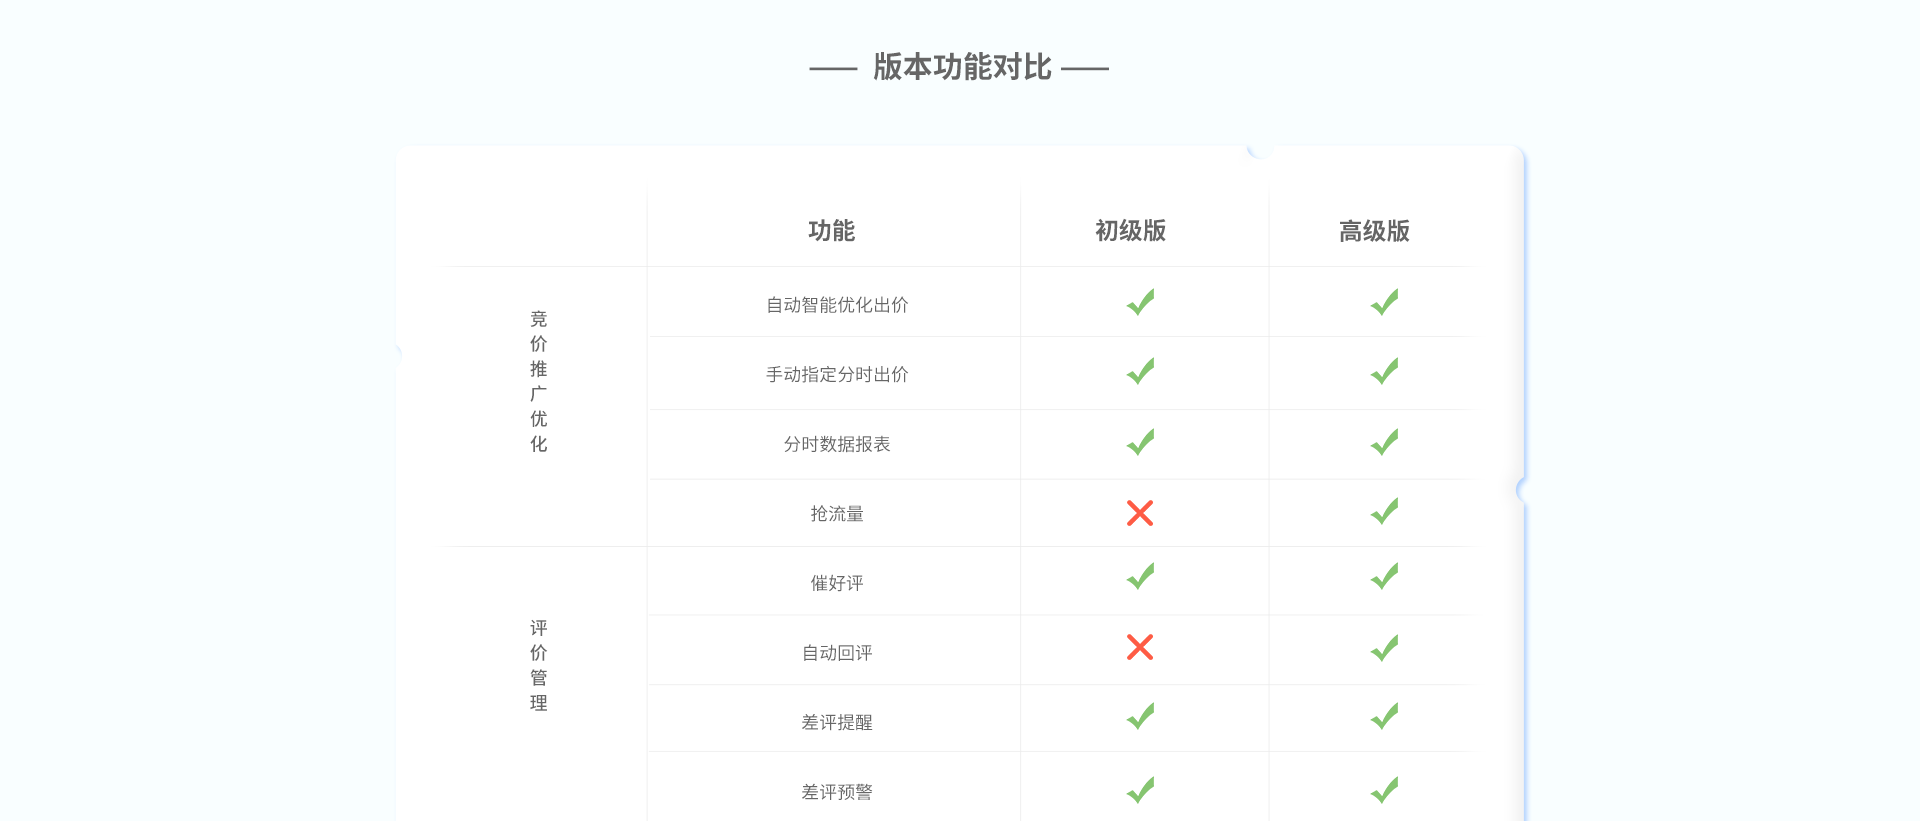Click the red X for 抢流量 in 初级版
This screenshot has width=1920, height=821.
[1139, 513]
